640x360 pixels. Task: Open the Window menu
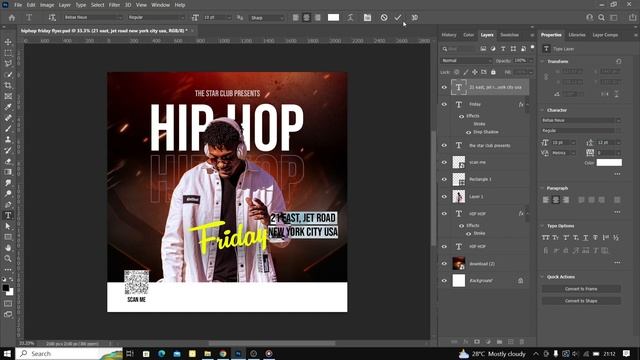[160, 5]
